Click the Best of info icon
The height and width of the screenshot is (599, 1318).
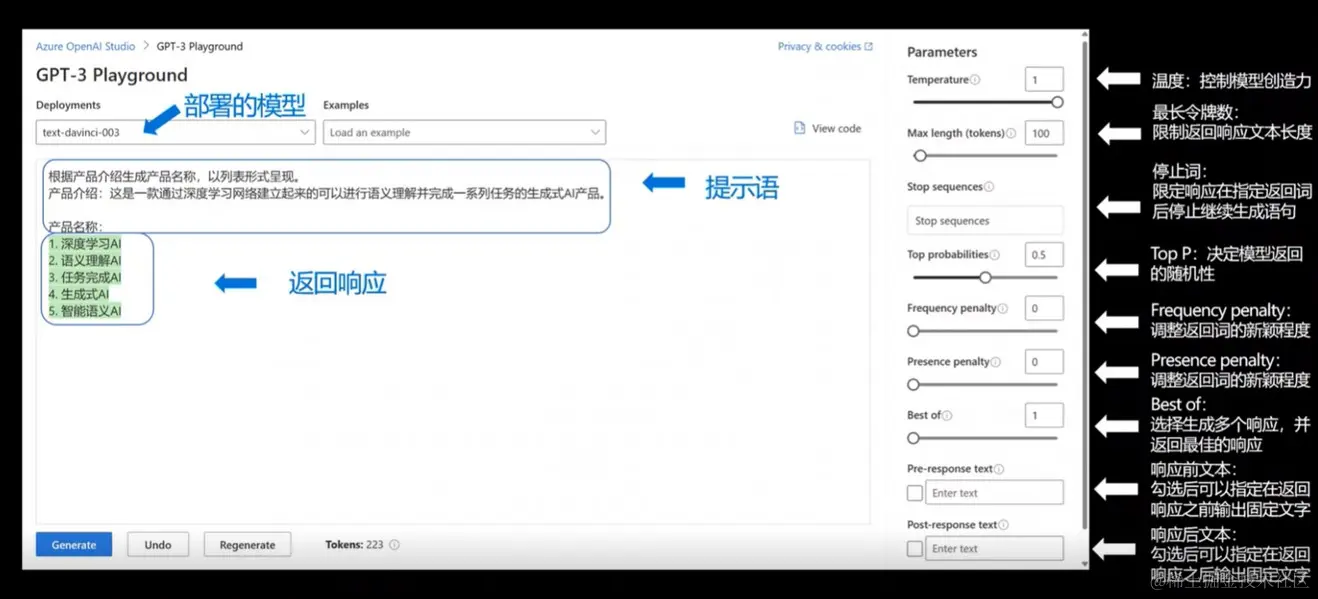click(947, 416)
